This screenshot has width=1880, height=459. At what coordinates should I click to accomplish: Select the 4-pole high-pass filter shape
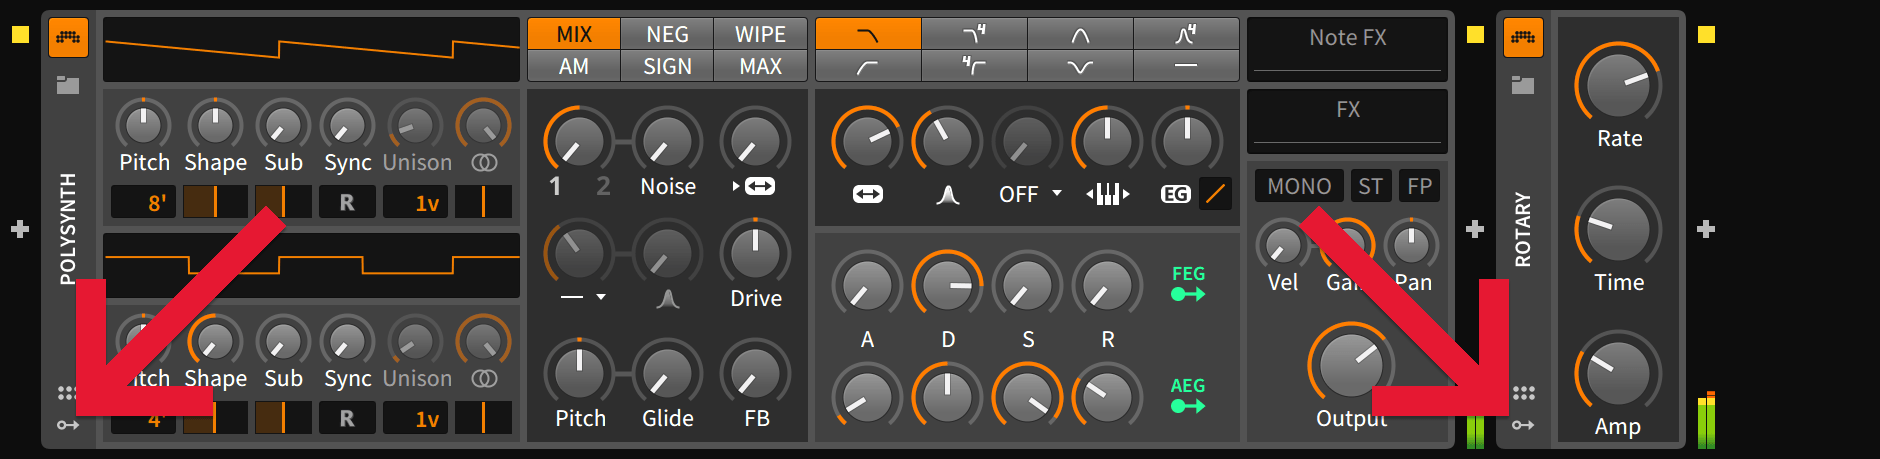974,66
